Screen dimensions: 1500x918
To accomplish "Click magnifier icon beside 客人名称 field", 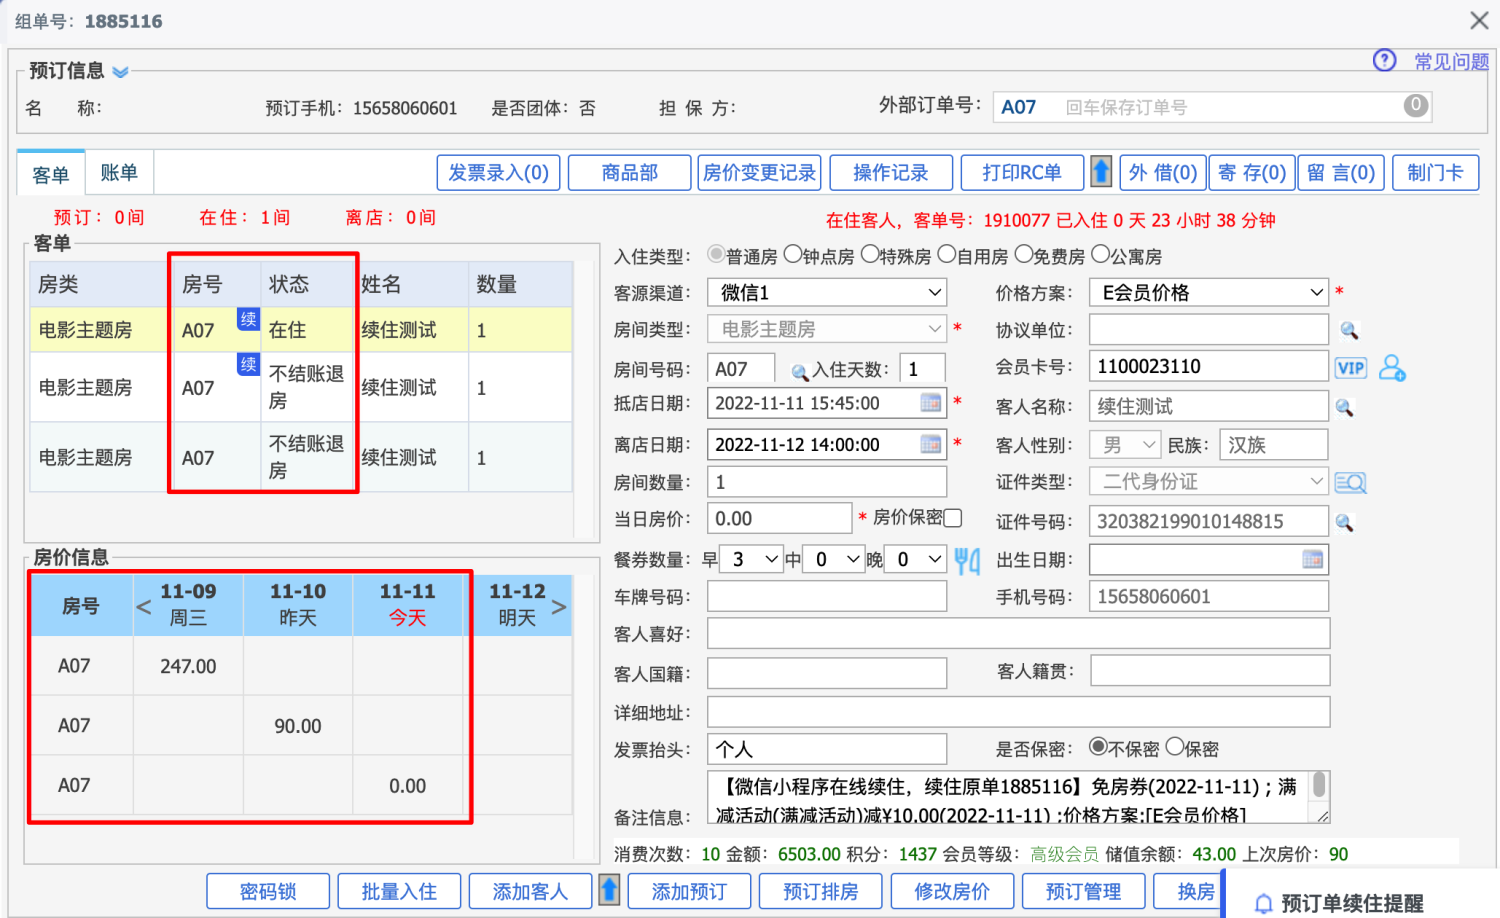I will point(1344,407).
